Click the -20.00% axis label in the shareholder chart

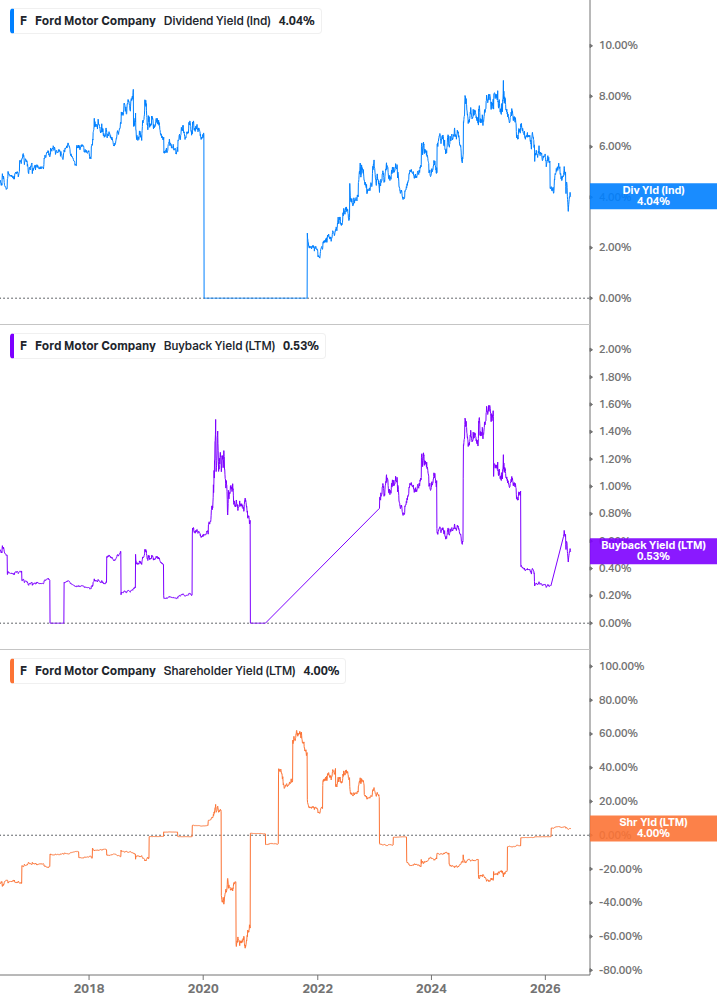[x=620, y=869]
